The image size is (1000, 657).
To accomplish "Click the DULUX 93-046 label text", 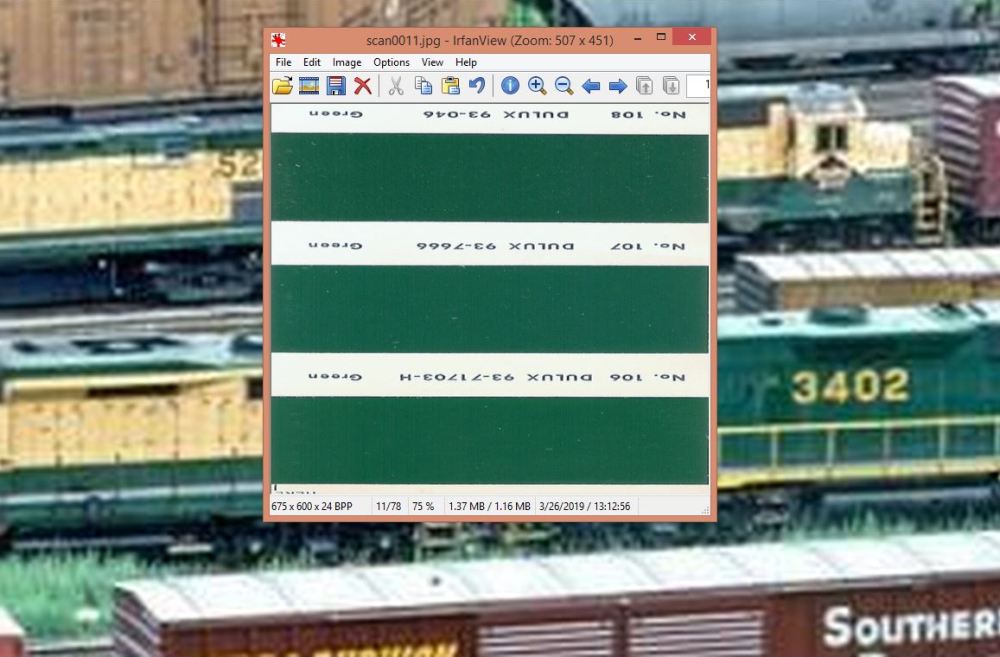I will coord(496,115).
